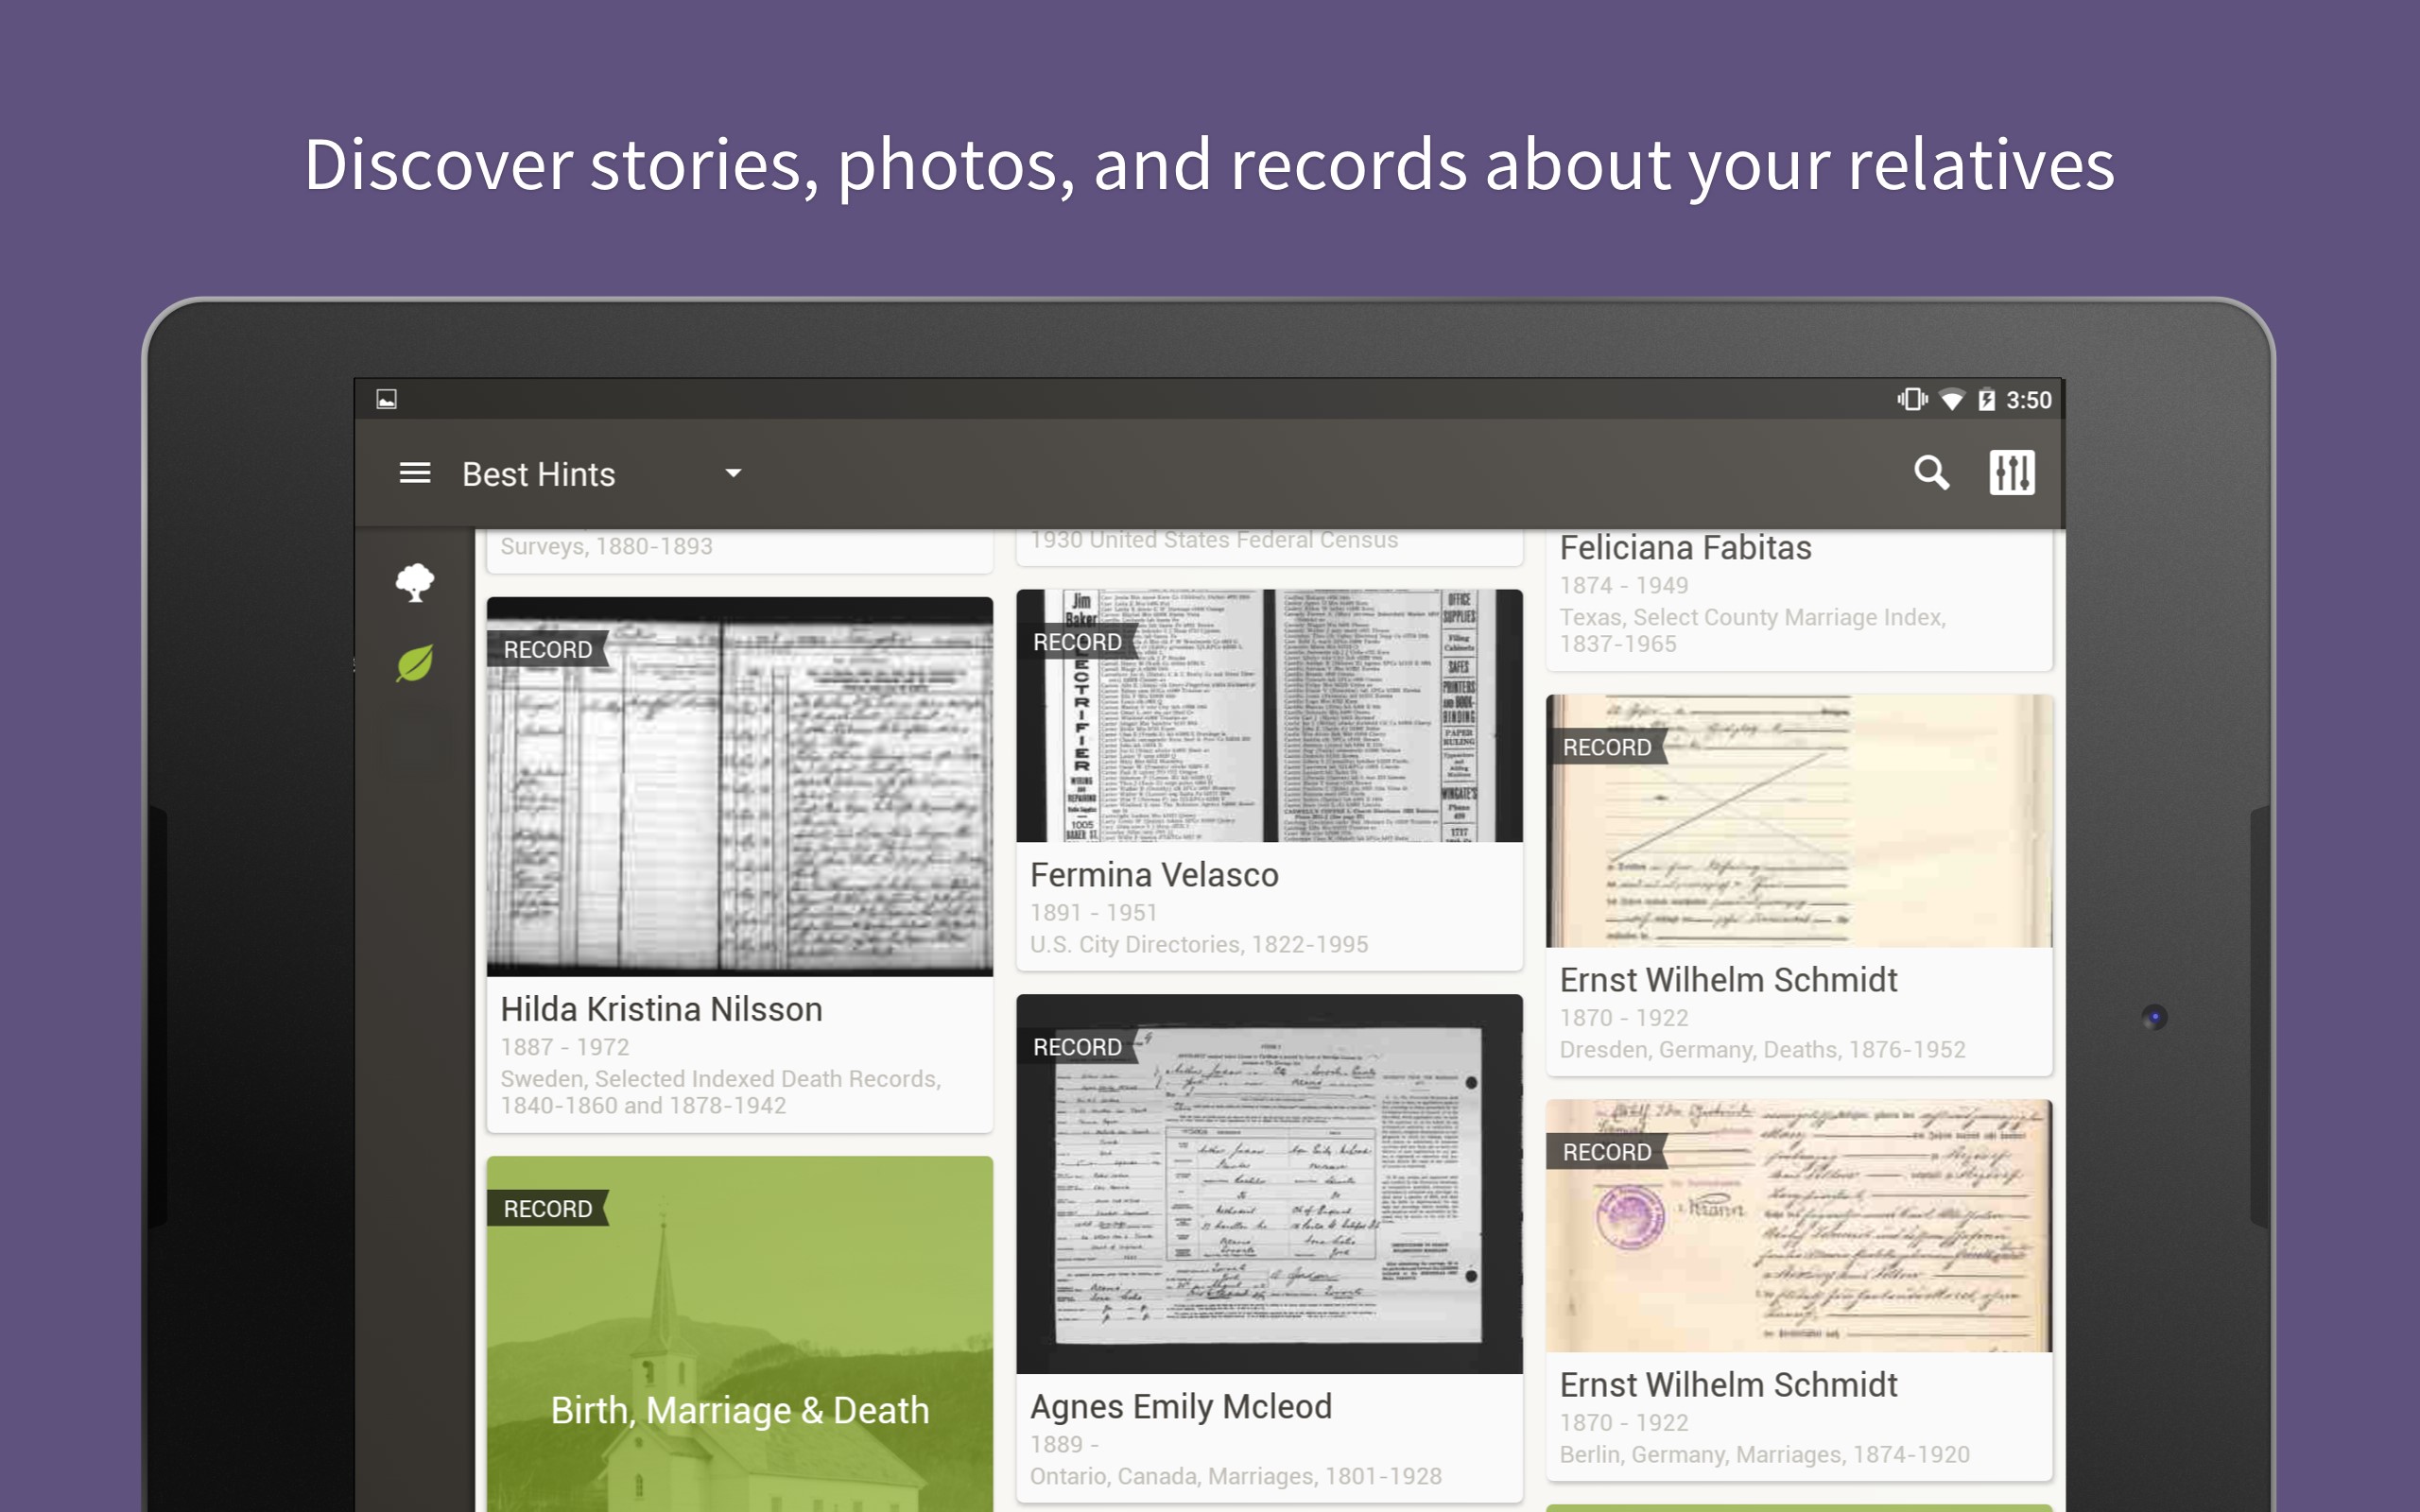The width and height of the screenshot is (2420, 1512).
Task: View the Swedish death record image thumbnail
Action: pos(740,790)
